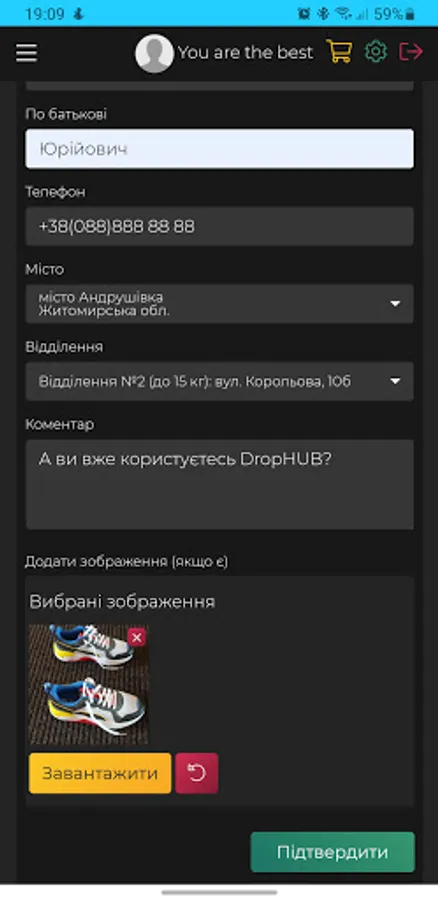Open the yellow shopping cart
This screenshot has height=900, width=438.
coord(339,52)
